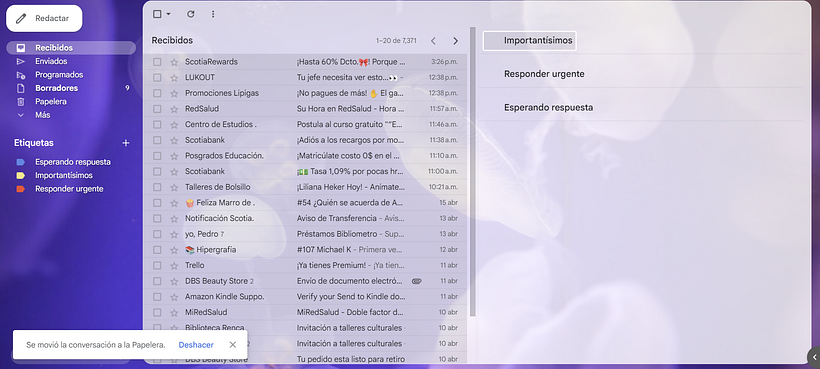The image size is (820, 369).
Task: Open the Etiquetas labels heading
Action: [33, 143]
